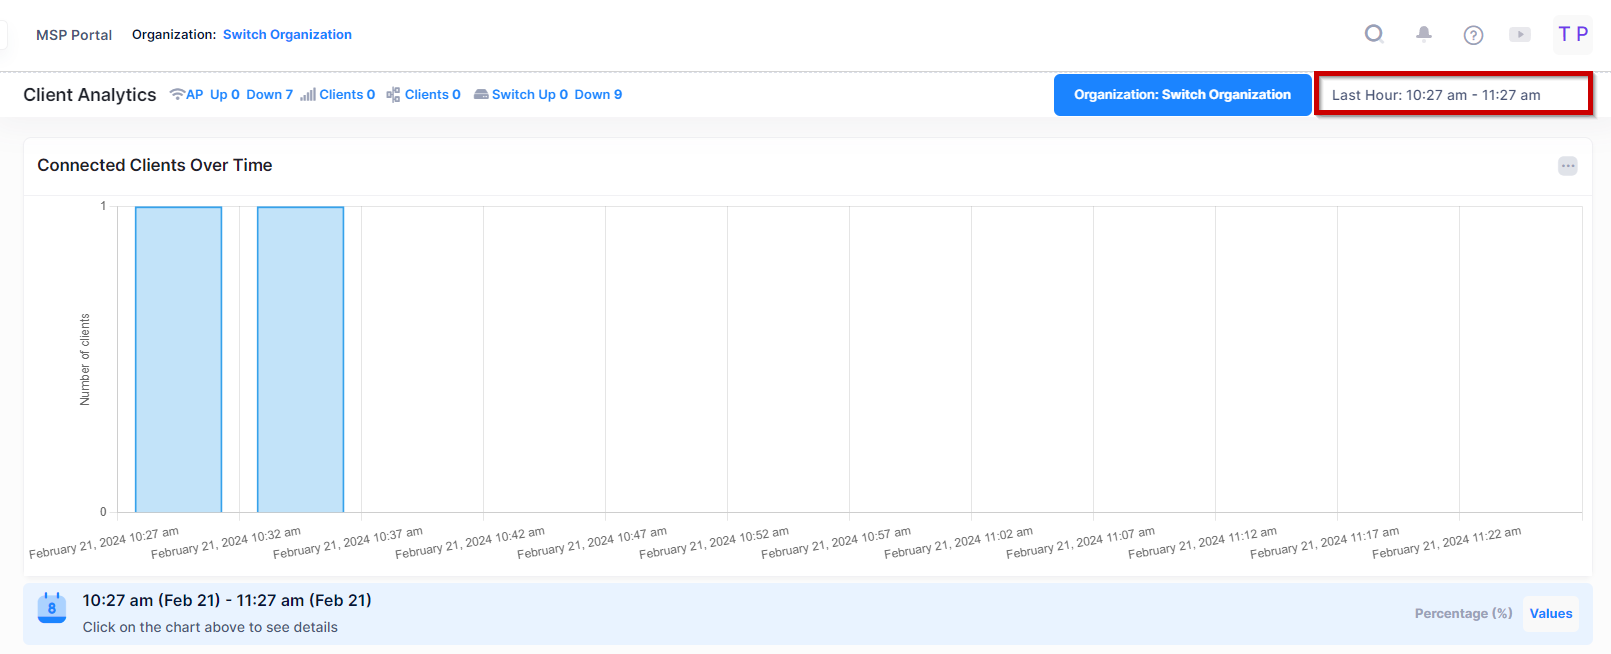Open the TP user profile avatar
This screenshot has height=654, width=1611.
pos(1573,34)
